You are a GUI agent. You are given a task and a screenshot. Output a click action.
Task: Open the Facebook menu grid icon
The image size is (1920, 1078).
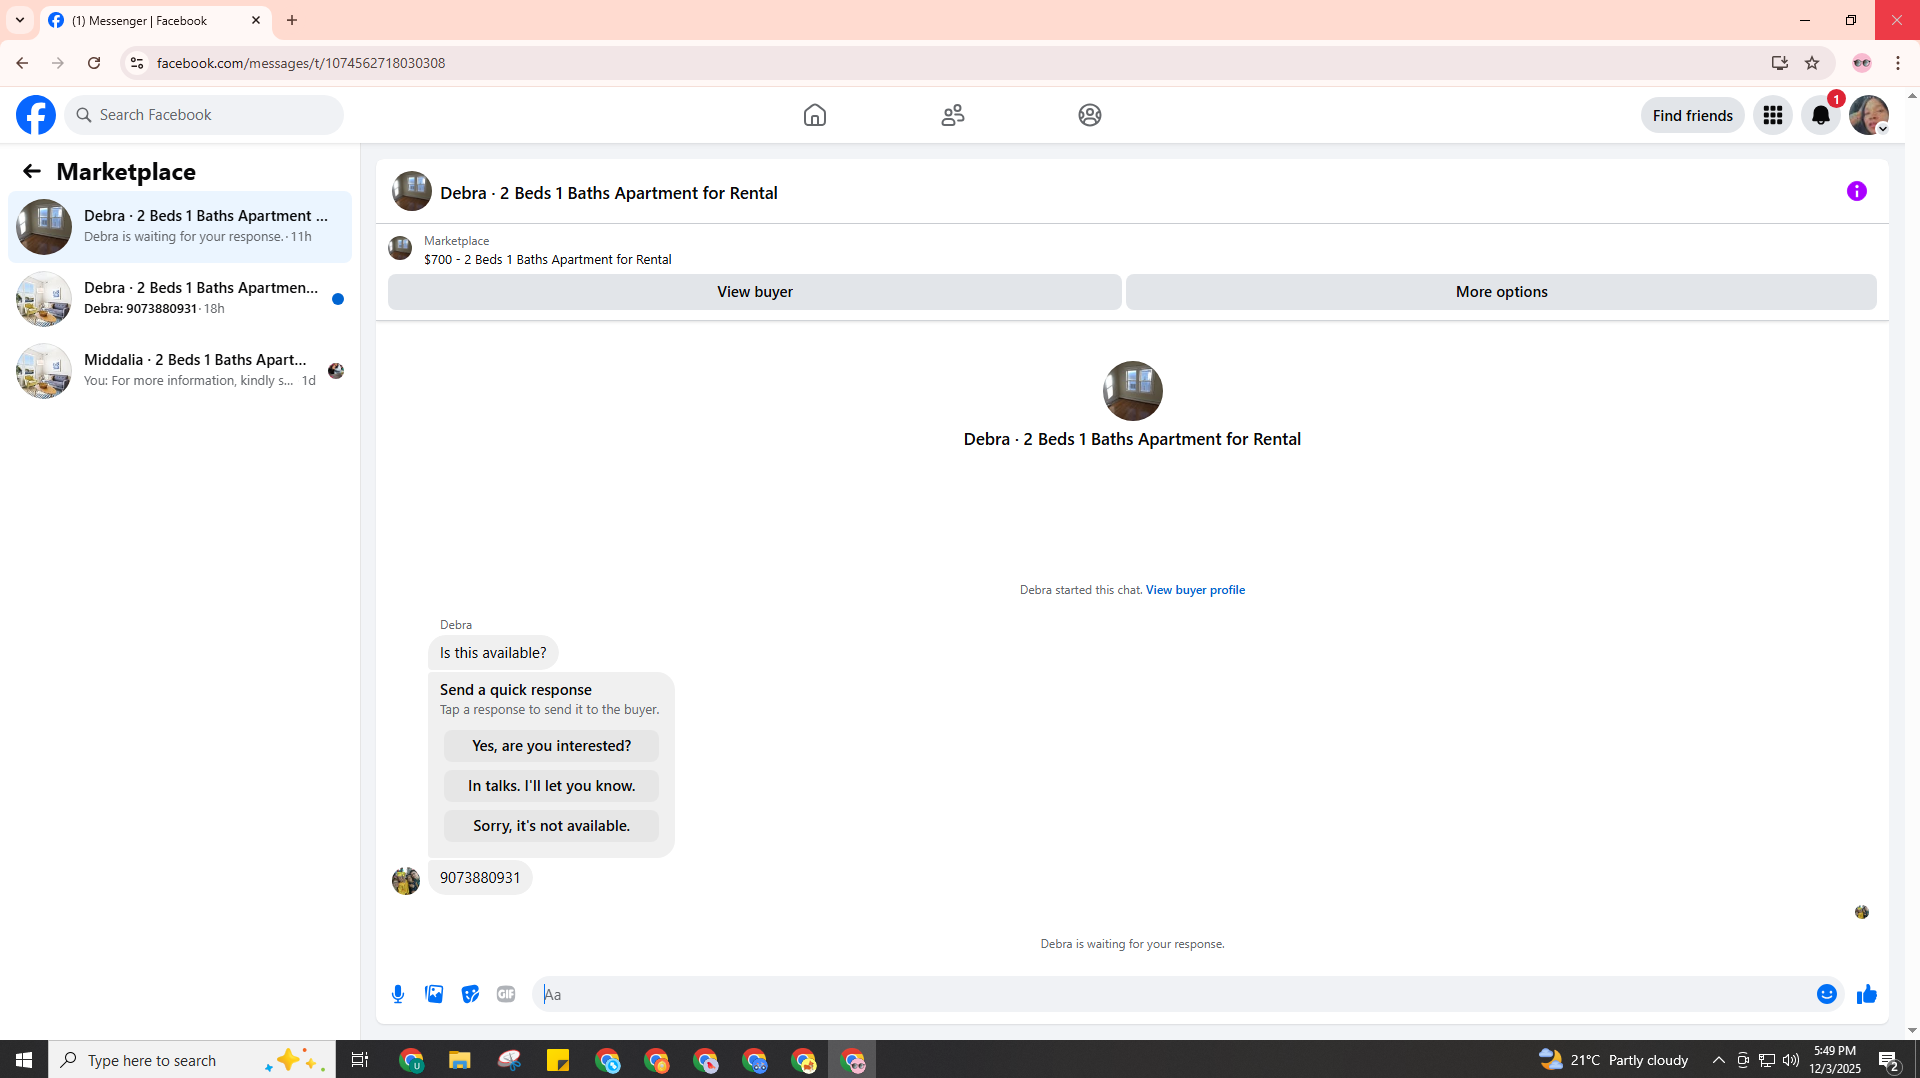tap(1773, 115)
